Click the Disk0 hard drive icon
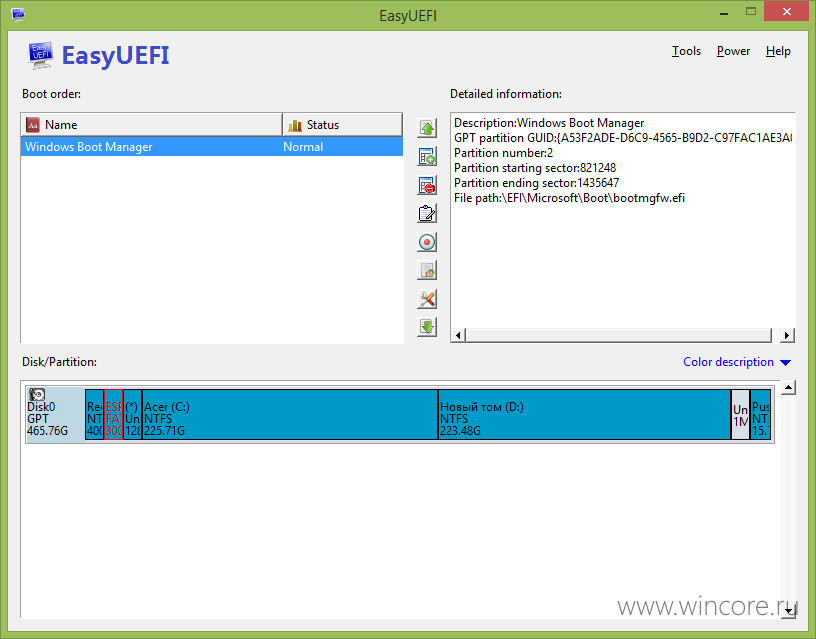Image resolution: width=816 pixels, height=639 pixels. click(x=37, y=394)
